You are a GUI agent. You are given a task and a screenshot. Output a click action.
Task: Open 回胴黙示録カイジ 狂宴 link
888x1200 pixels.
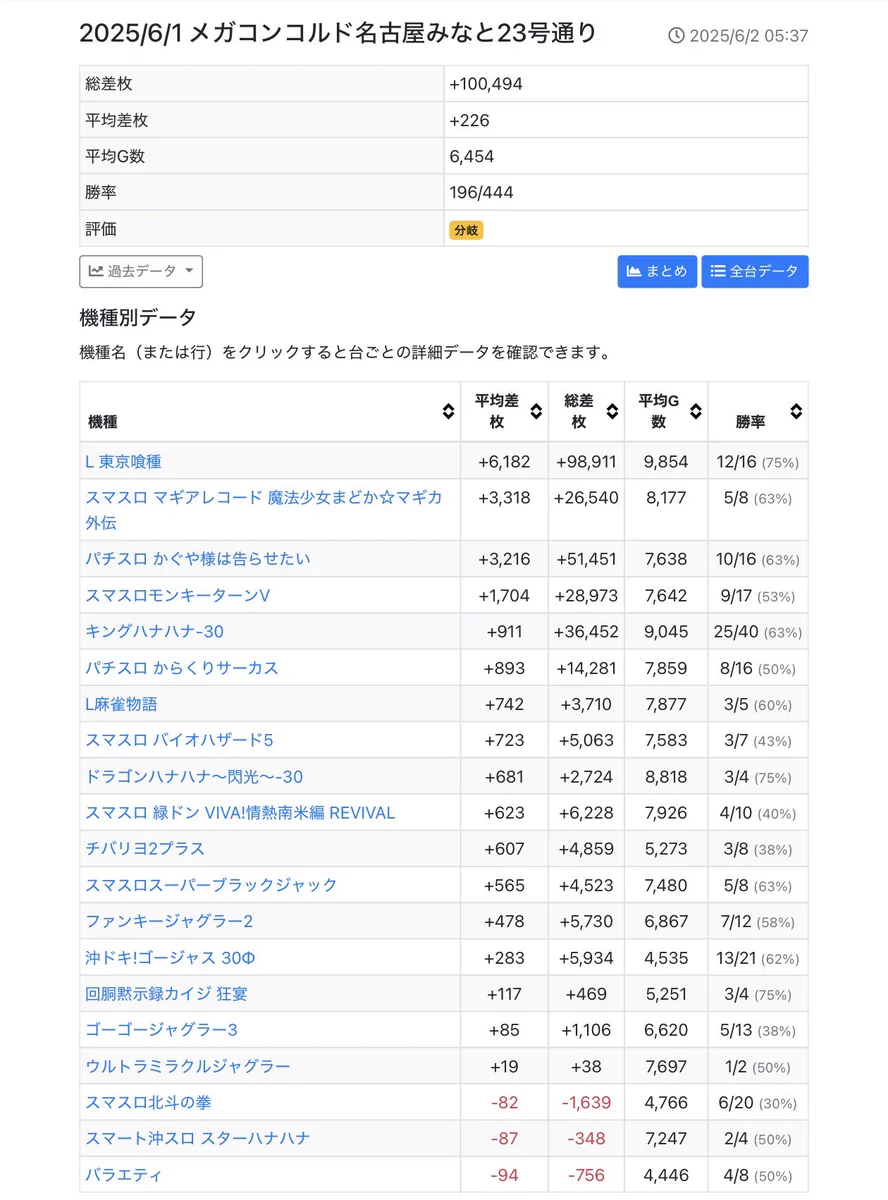click(x=166, y=994)
